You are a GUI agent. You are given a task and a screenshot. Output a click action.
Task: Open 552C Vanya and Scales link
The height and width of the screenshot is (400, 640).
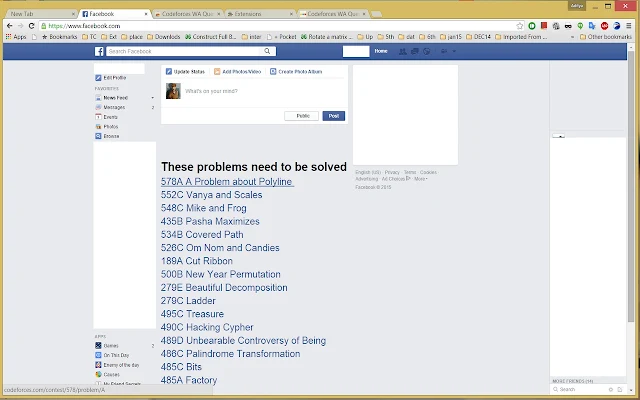tap(211, 195)
